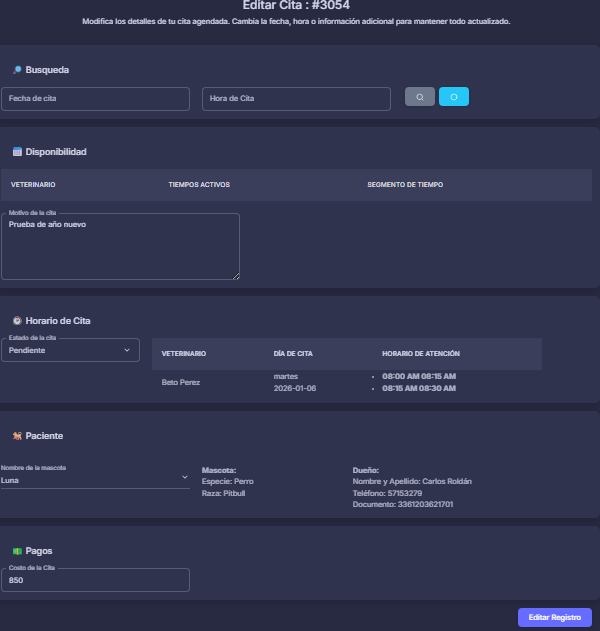The height and width of the screenshot is (631, 600).
Task: Expand the Nombre de la mascota selector
Action: pos(95,479)
